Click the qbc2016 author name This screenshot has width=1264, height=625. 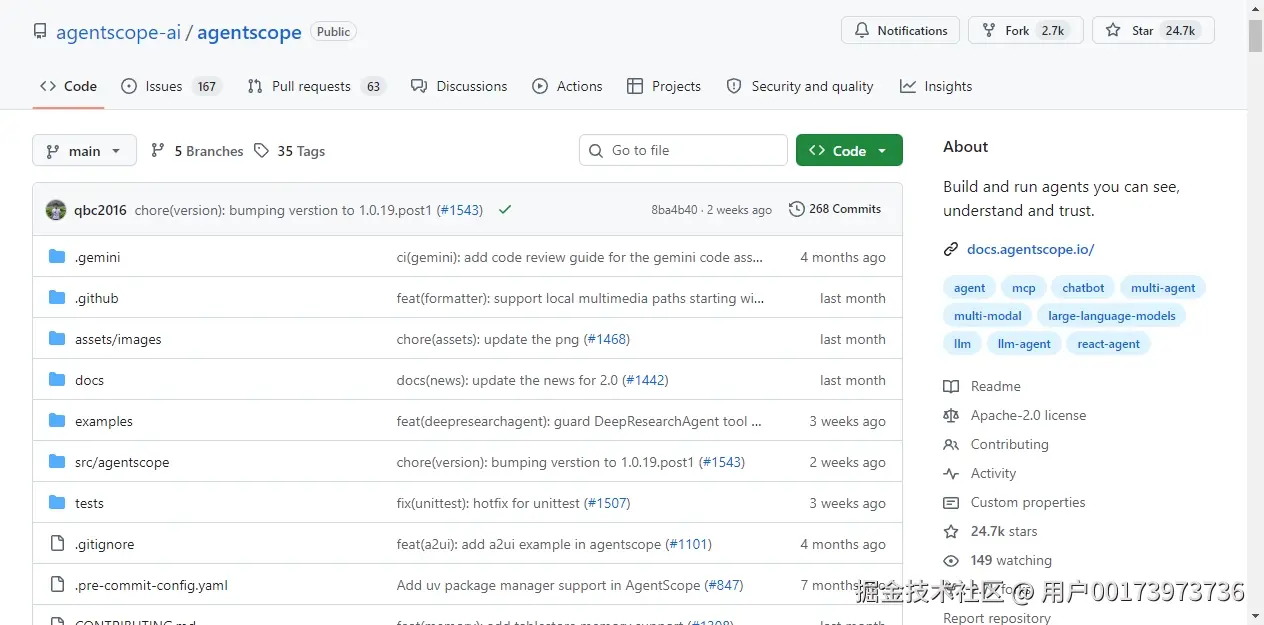pyautogui.click(x=100, y=210)
